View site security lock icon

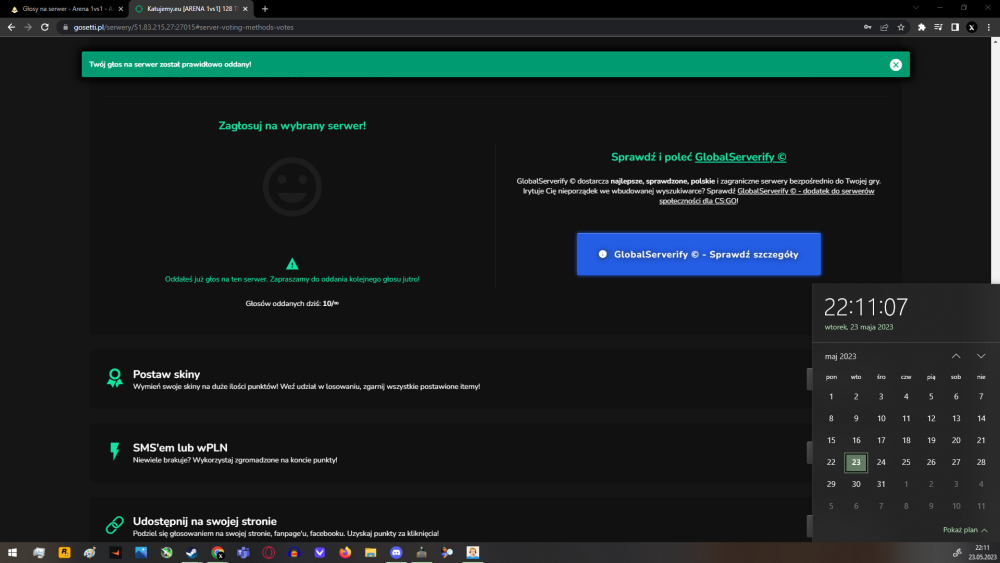(x=65, y=27)
